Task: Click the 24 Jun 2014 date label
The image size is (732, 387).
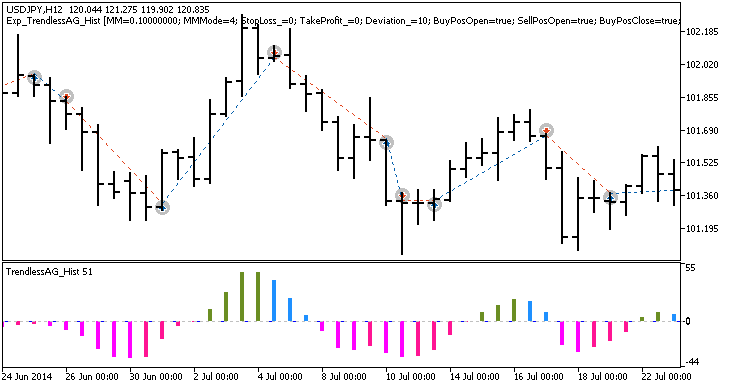Action: (28, 376)
